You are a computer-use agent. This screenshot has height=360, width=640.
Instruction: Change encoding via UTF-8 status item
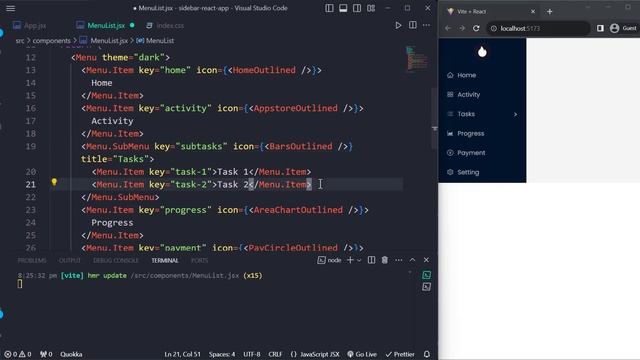(x=252, y=354)
